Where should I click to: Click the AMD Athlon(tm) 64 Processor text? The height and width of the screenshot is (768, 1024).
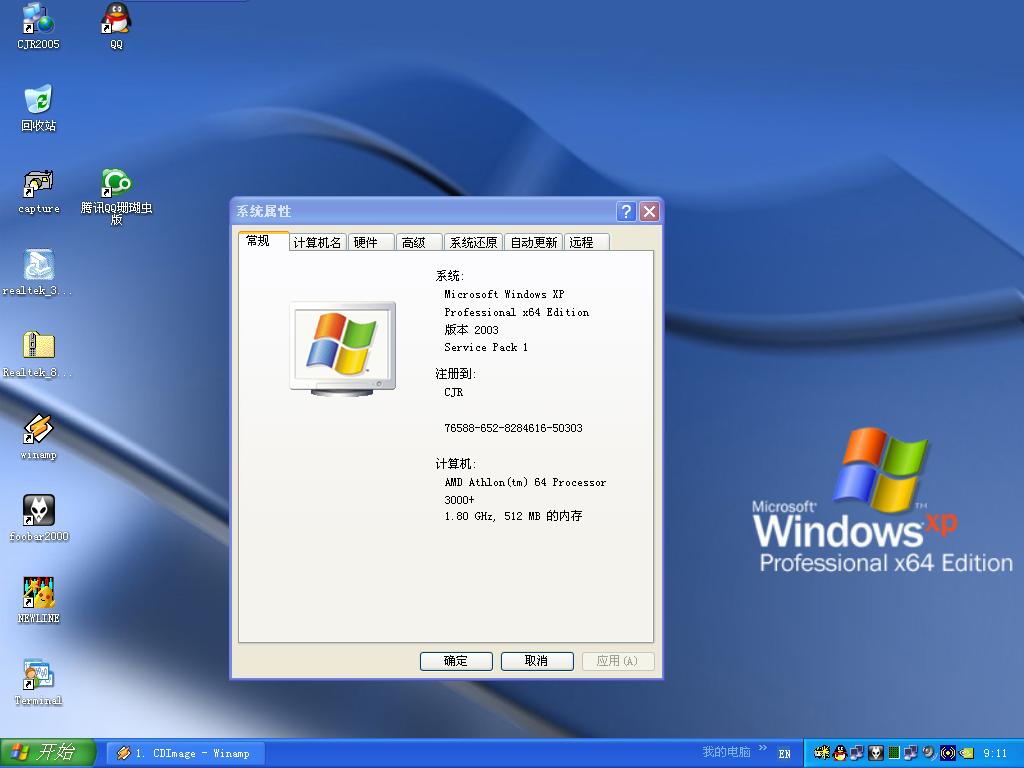[x=525, y=482]
